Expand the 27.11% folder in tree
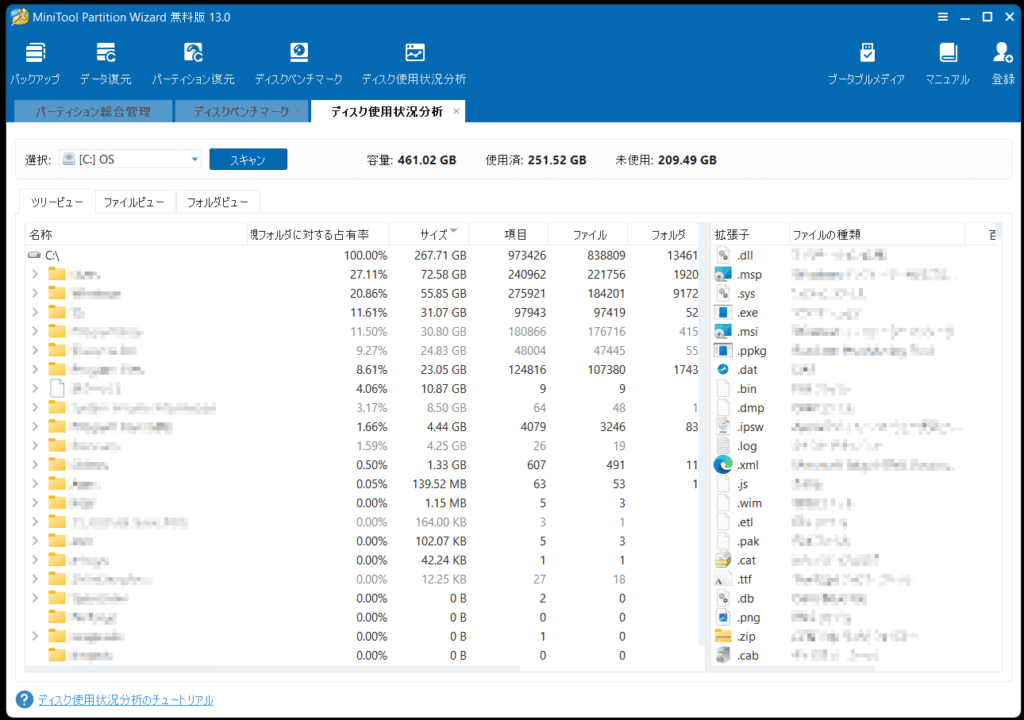This screenshot has width=1024, height=720. pyautogui.click(x=35, y=274)
